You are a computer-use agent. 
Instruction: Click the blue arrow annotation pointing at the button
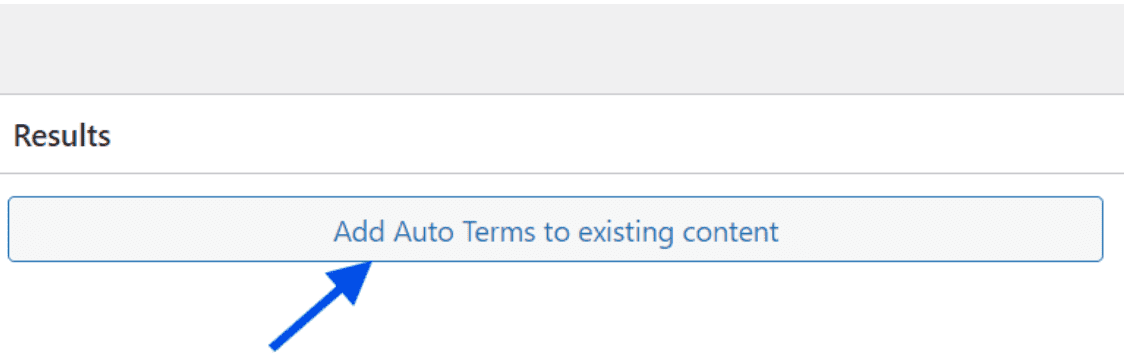click(x=320, y=306)
